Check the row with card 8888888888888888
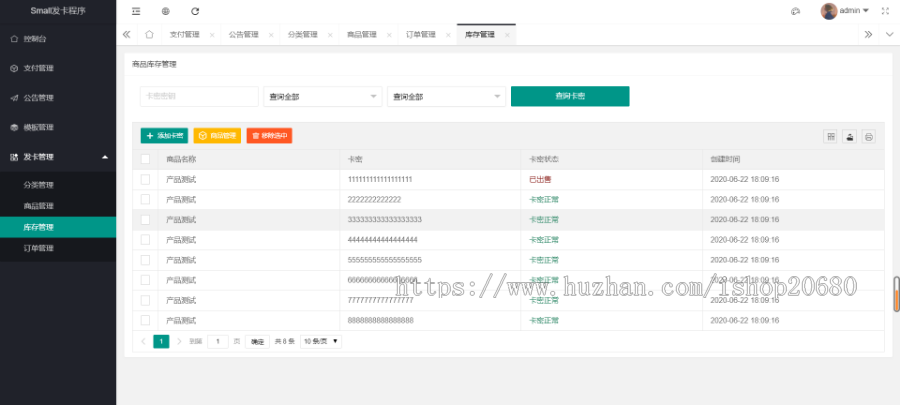 pos(145,320)
